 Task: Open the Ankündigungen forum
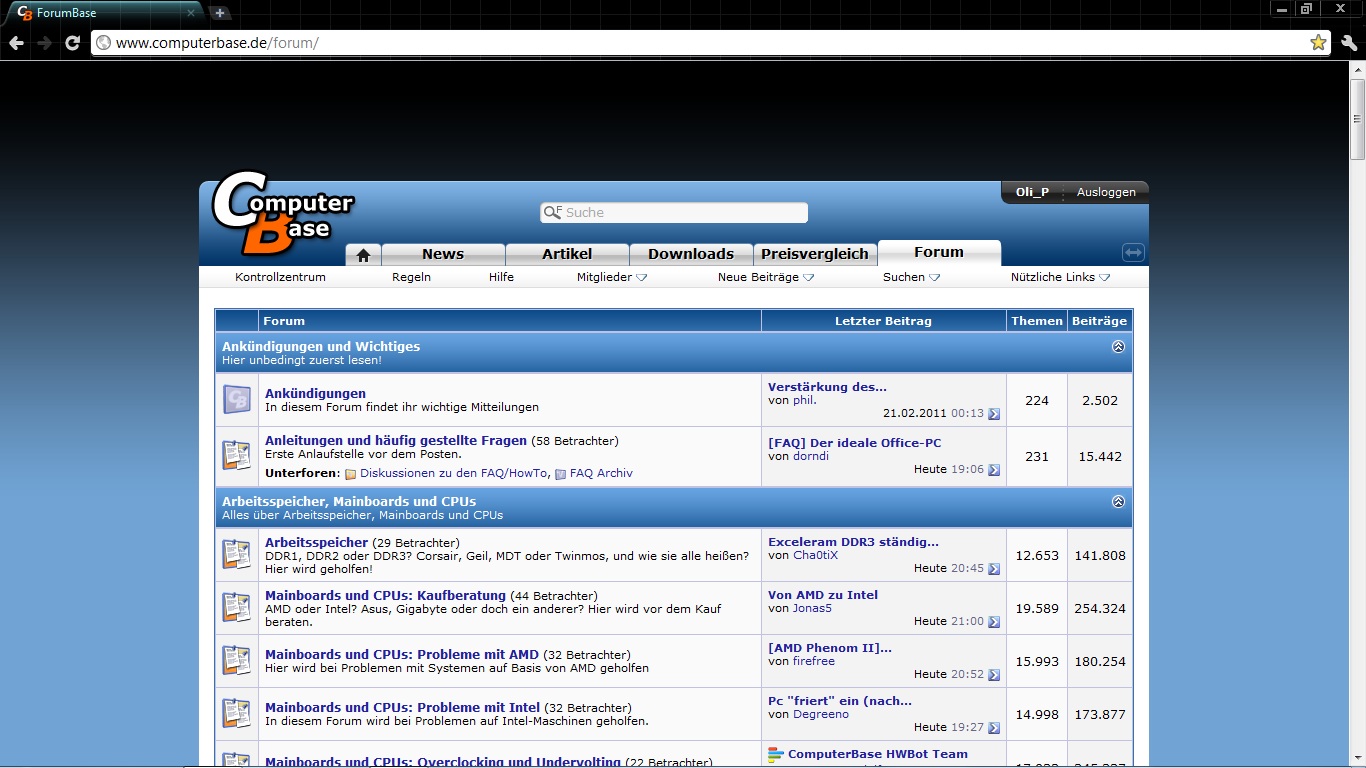[x=315, y=393]
